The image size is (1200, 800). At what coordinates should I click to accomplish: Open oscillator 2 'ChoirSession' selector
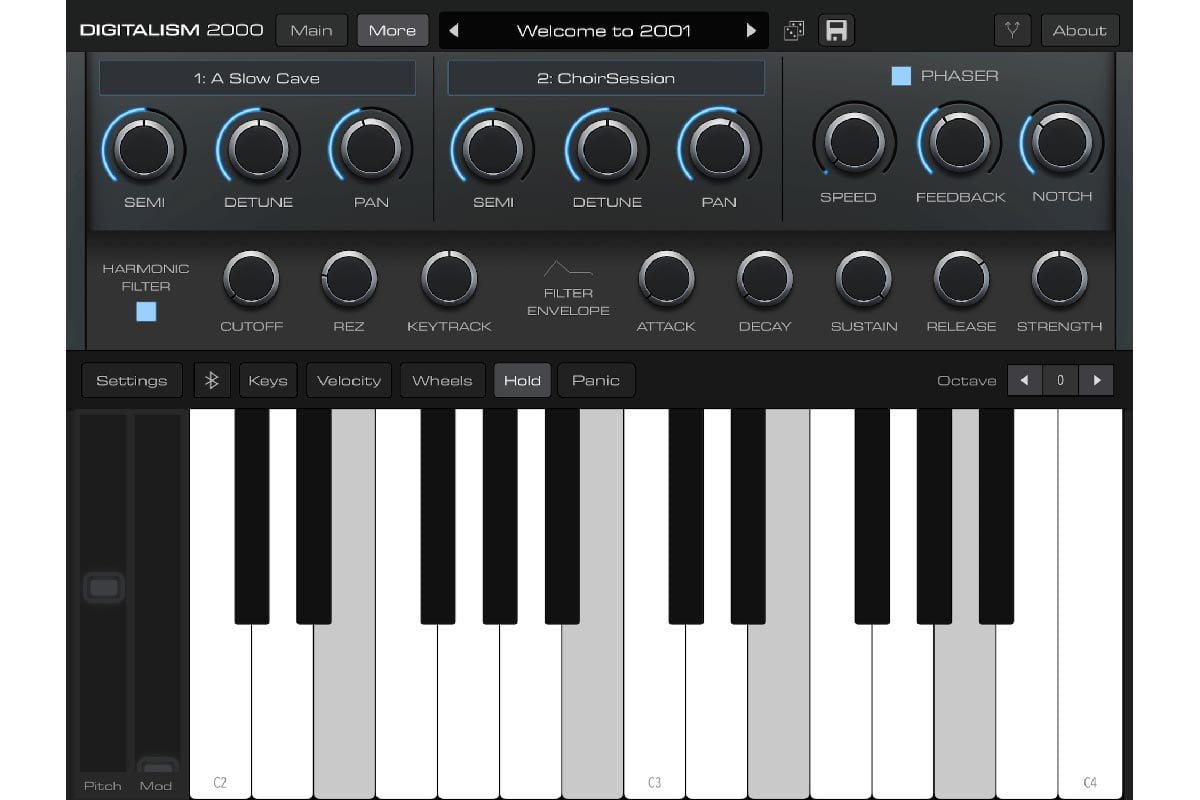click(x=606, y=78)
